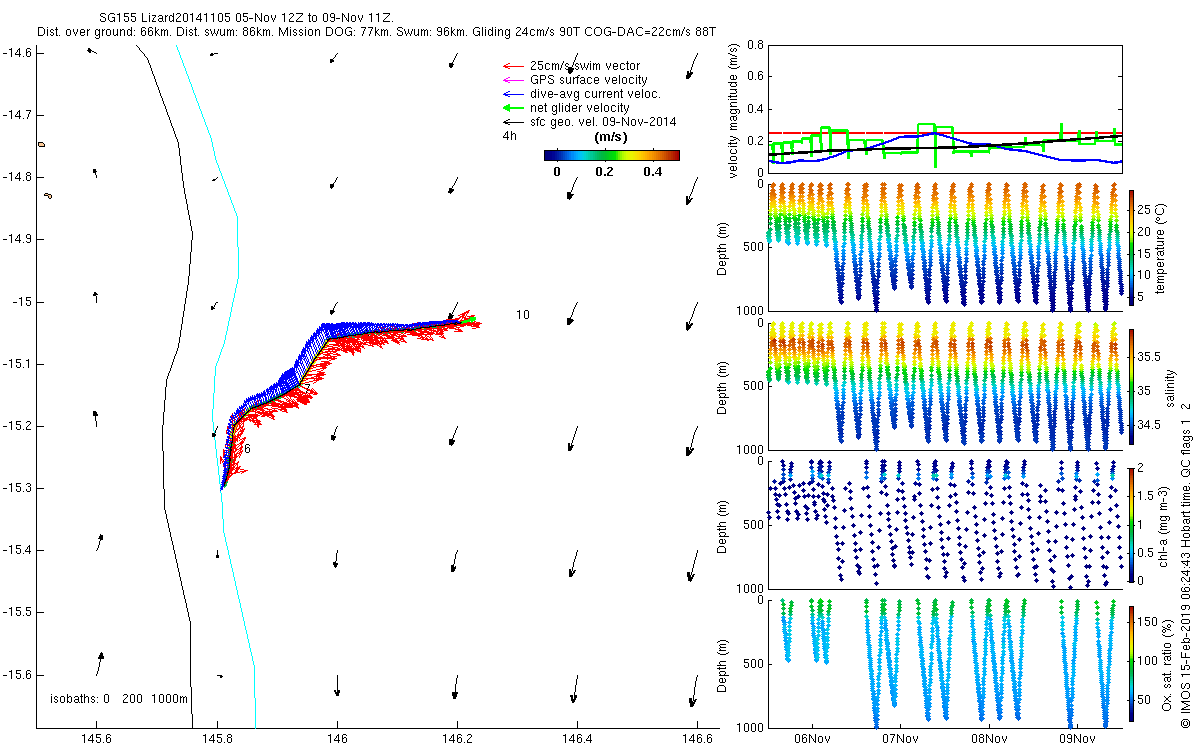
Task: Click the '06Nov' date tick on the time axis
Action: pos(812,740)
